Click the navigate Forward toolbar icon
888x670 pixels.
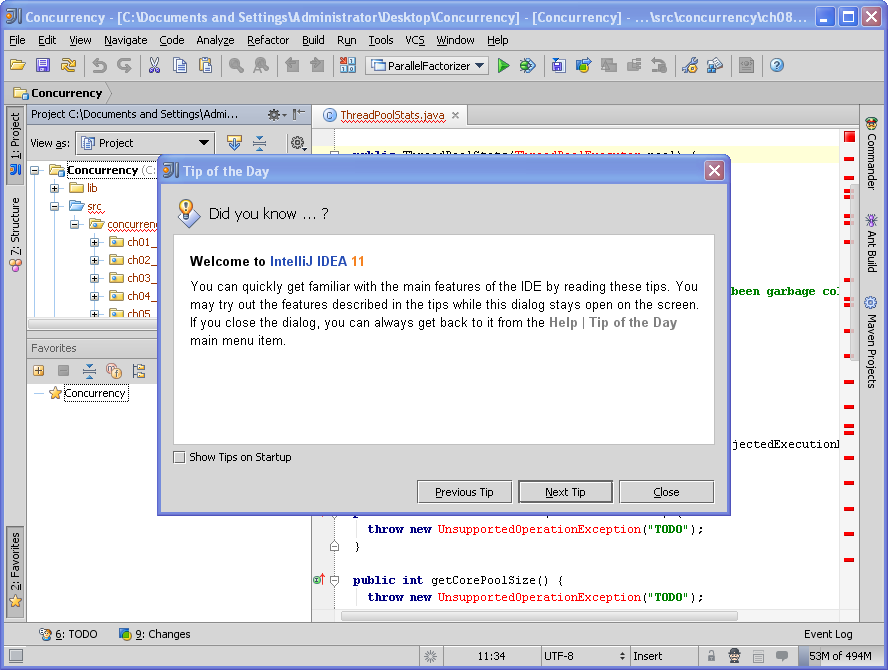pos(317,66)
